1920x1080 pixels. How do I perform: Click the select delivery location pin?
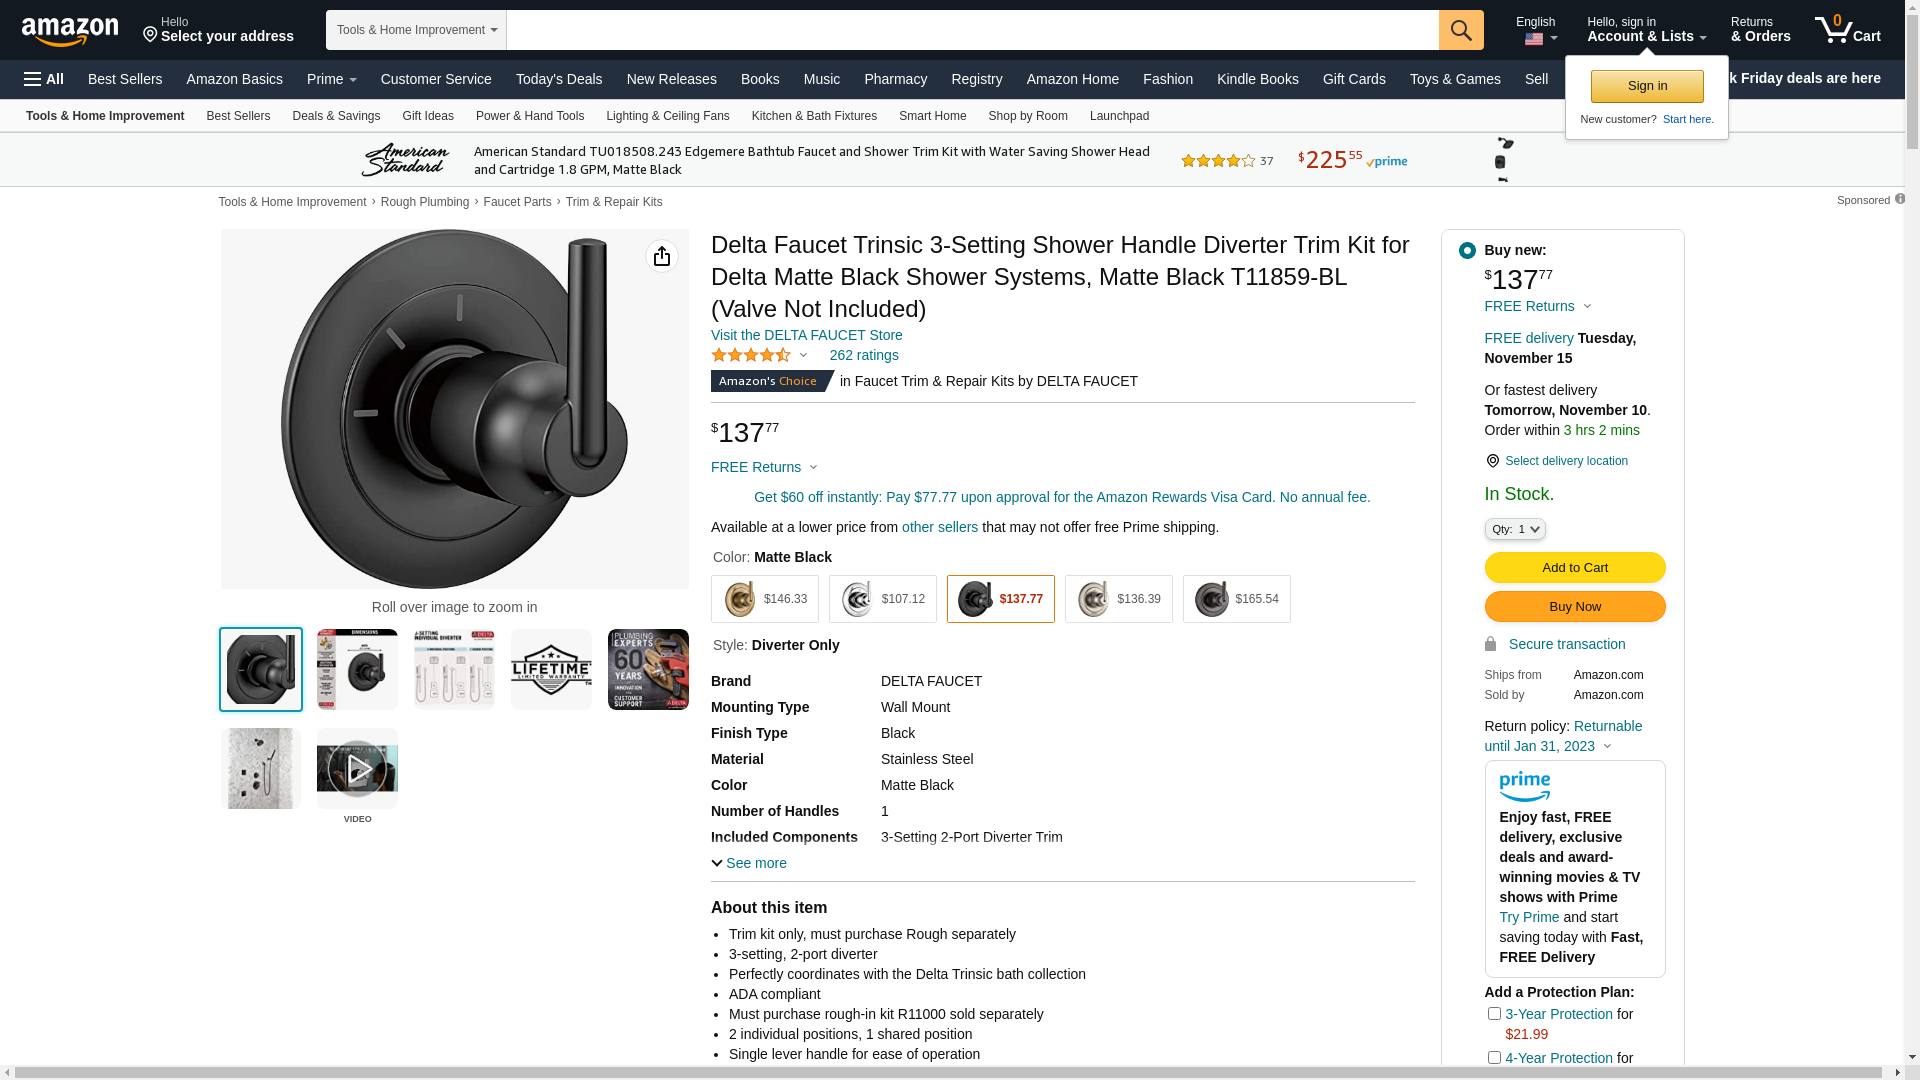tap(1492, 461)
